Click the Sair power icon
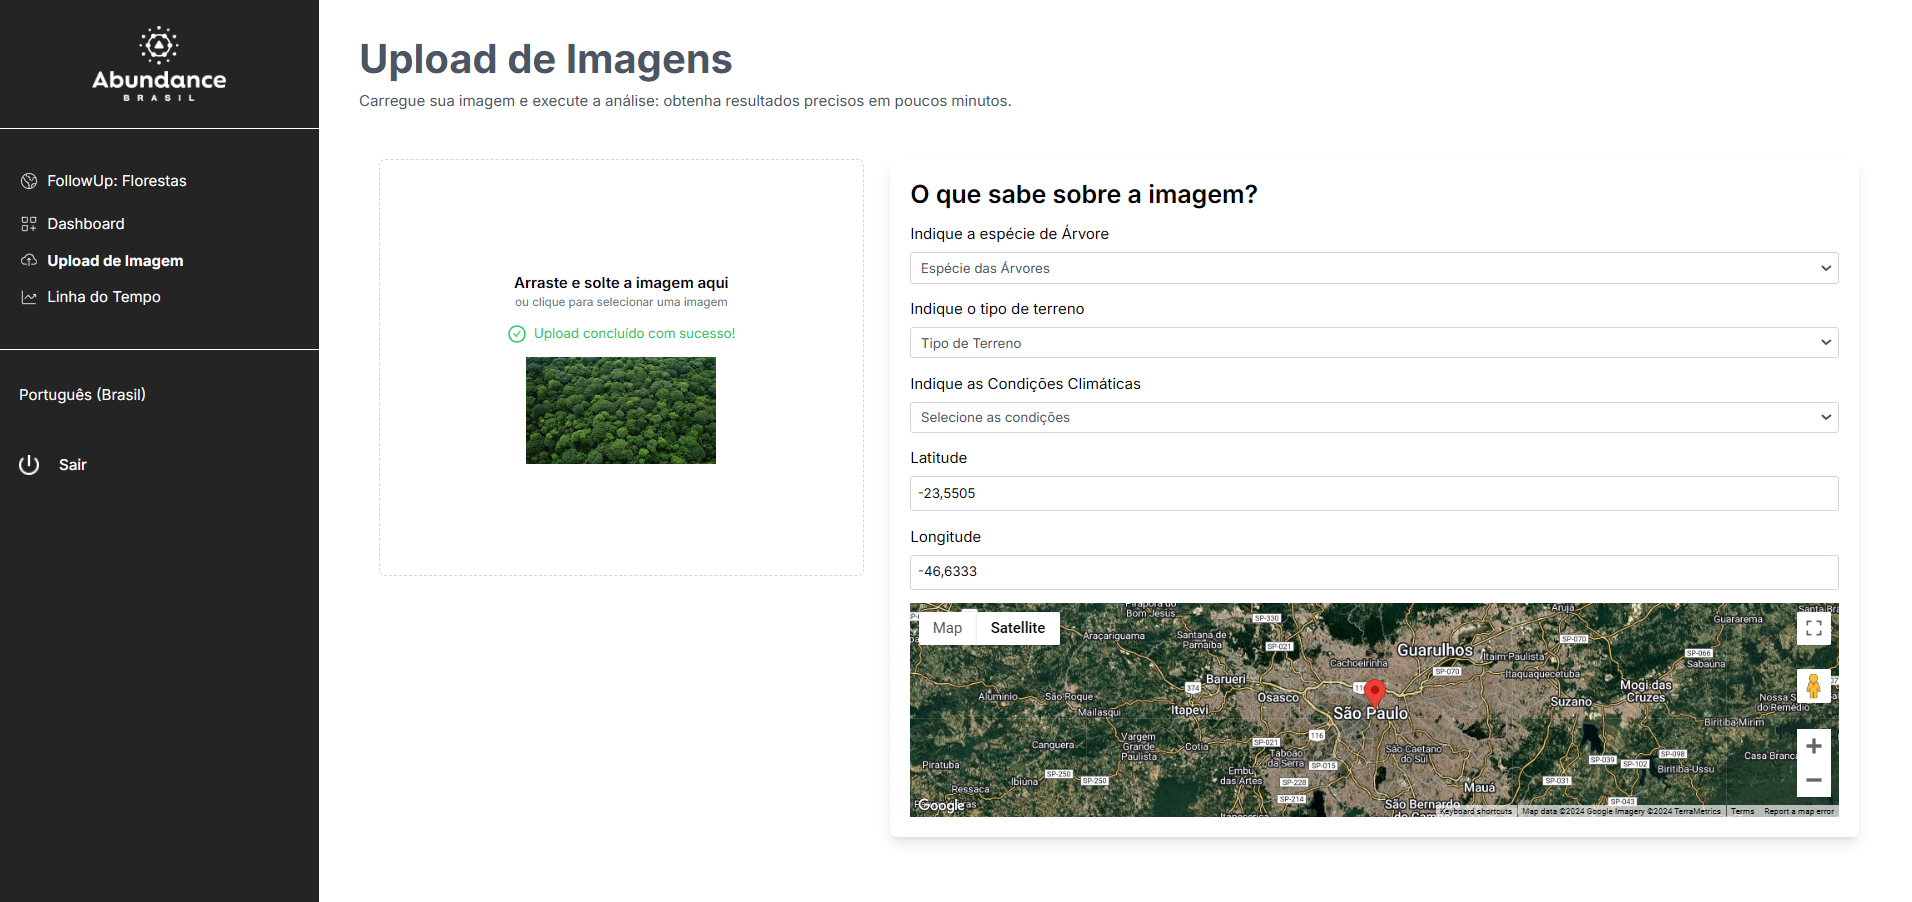 click(29, 465)
